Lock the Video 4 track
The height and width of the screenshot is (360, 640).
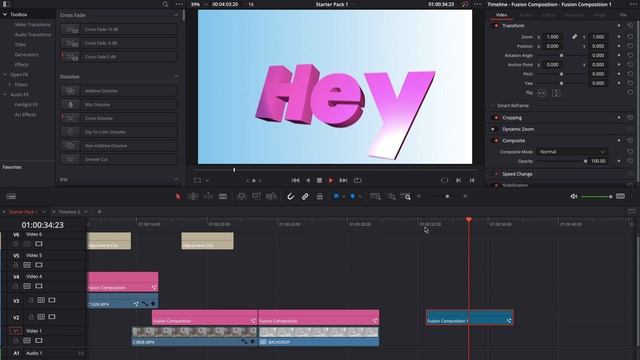16,286
